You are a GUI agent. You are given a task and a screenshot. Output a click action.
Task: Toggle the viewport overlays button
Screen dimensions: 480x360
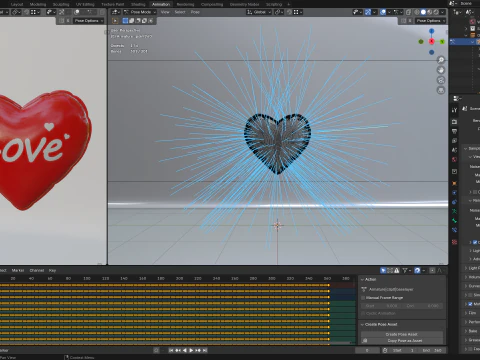(383, 12)
